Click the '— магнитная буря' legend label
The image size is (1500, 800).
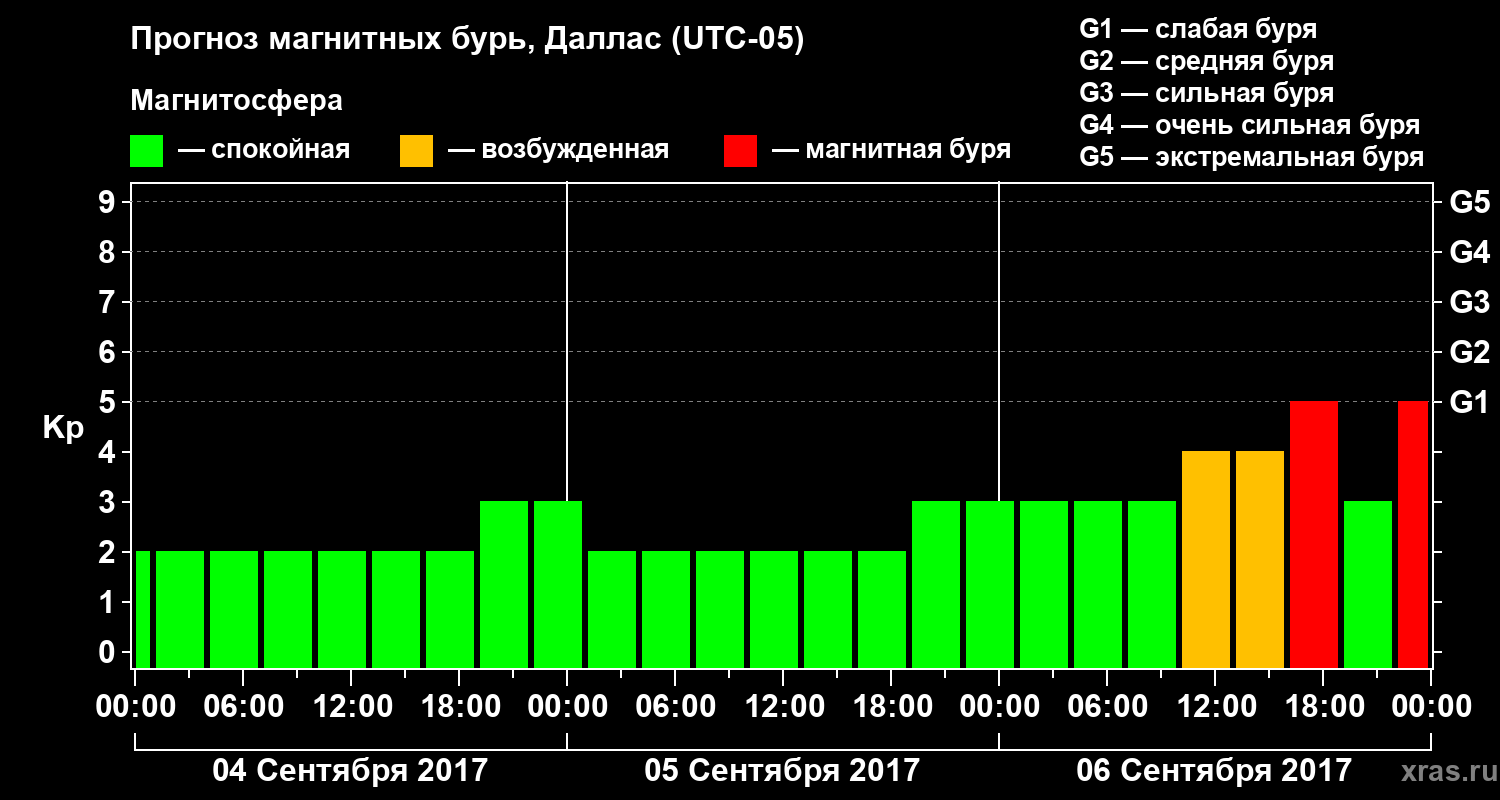pos(891,150)
